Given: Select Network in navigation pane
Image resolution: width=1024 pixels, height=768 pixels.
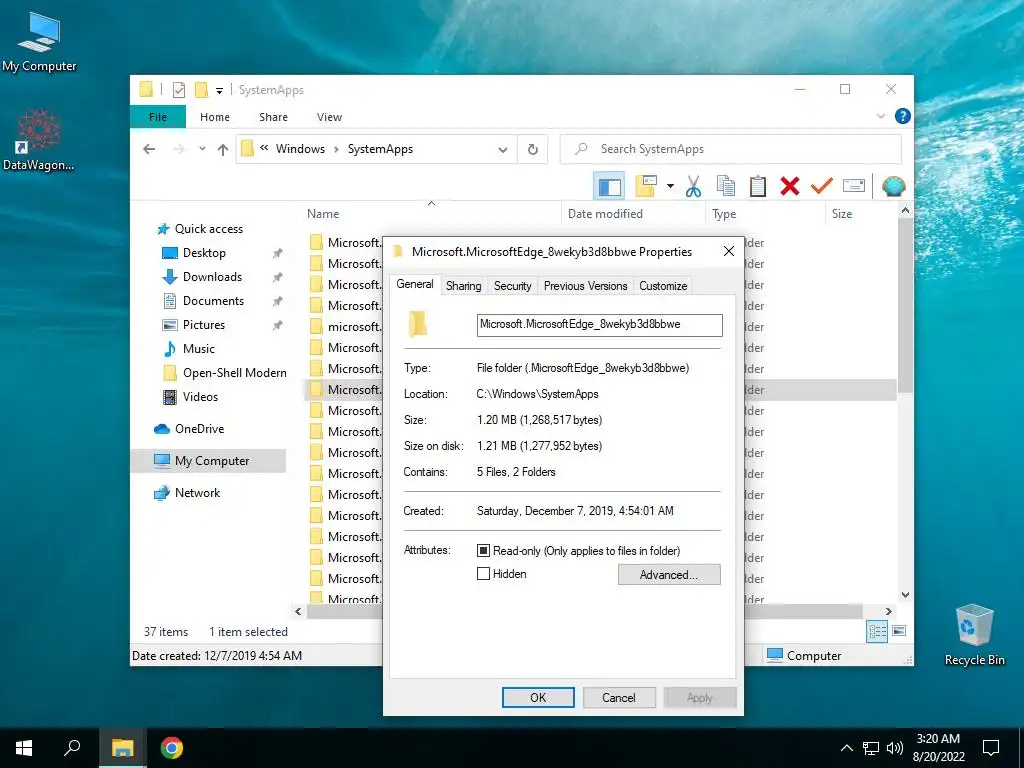Looking at the screenshot, I should tap(197, 493).
